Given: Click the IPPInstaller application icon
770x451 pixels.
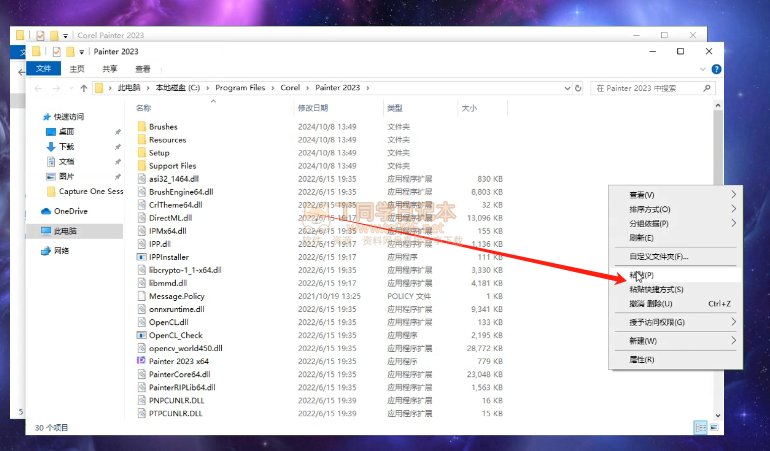Looking at the screenshot, I should coord(141,257).
